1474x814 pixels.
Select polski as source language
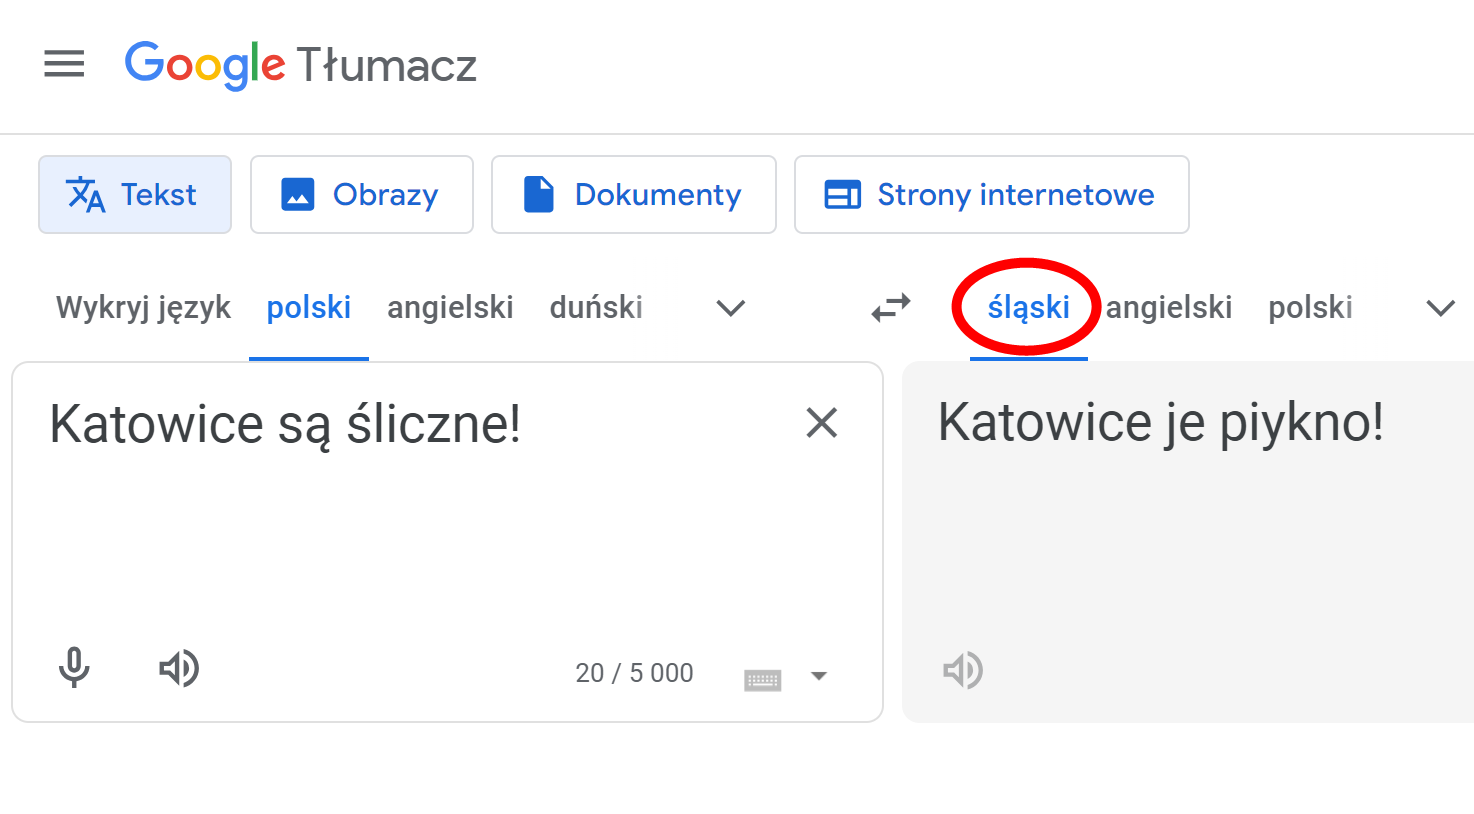click(309, 307)
